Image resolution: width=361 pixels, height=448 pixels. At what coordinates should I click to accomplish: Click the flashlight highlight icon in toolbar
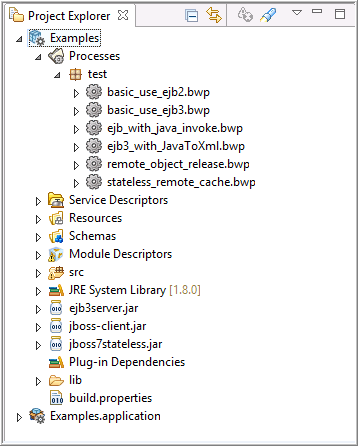tap(268, 15)
